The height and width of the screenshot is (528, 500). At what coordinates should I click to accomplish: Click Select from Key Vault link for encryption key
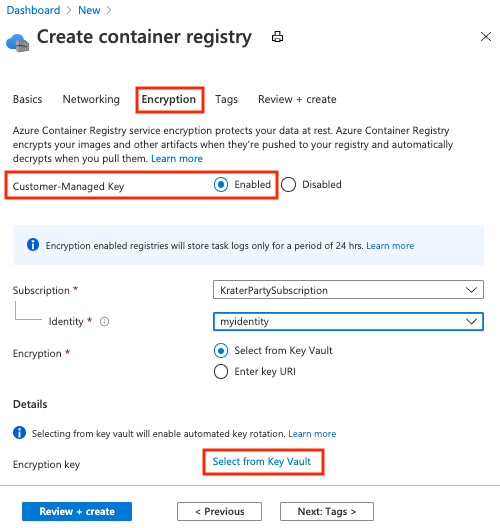[262, 462]
